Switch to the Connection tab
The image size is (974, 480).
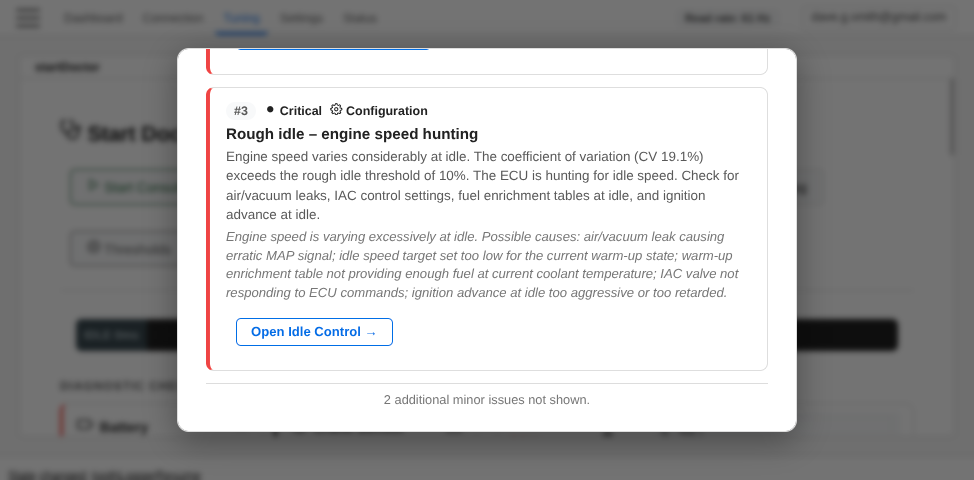tap(172, 18)
